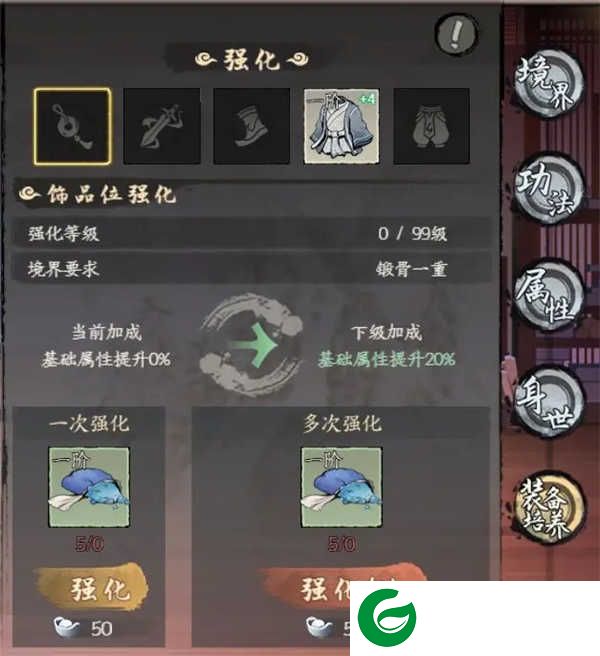Switch to the 身世 background tab
600x656 pixels.
[548, 402]
